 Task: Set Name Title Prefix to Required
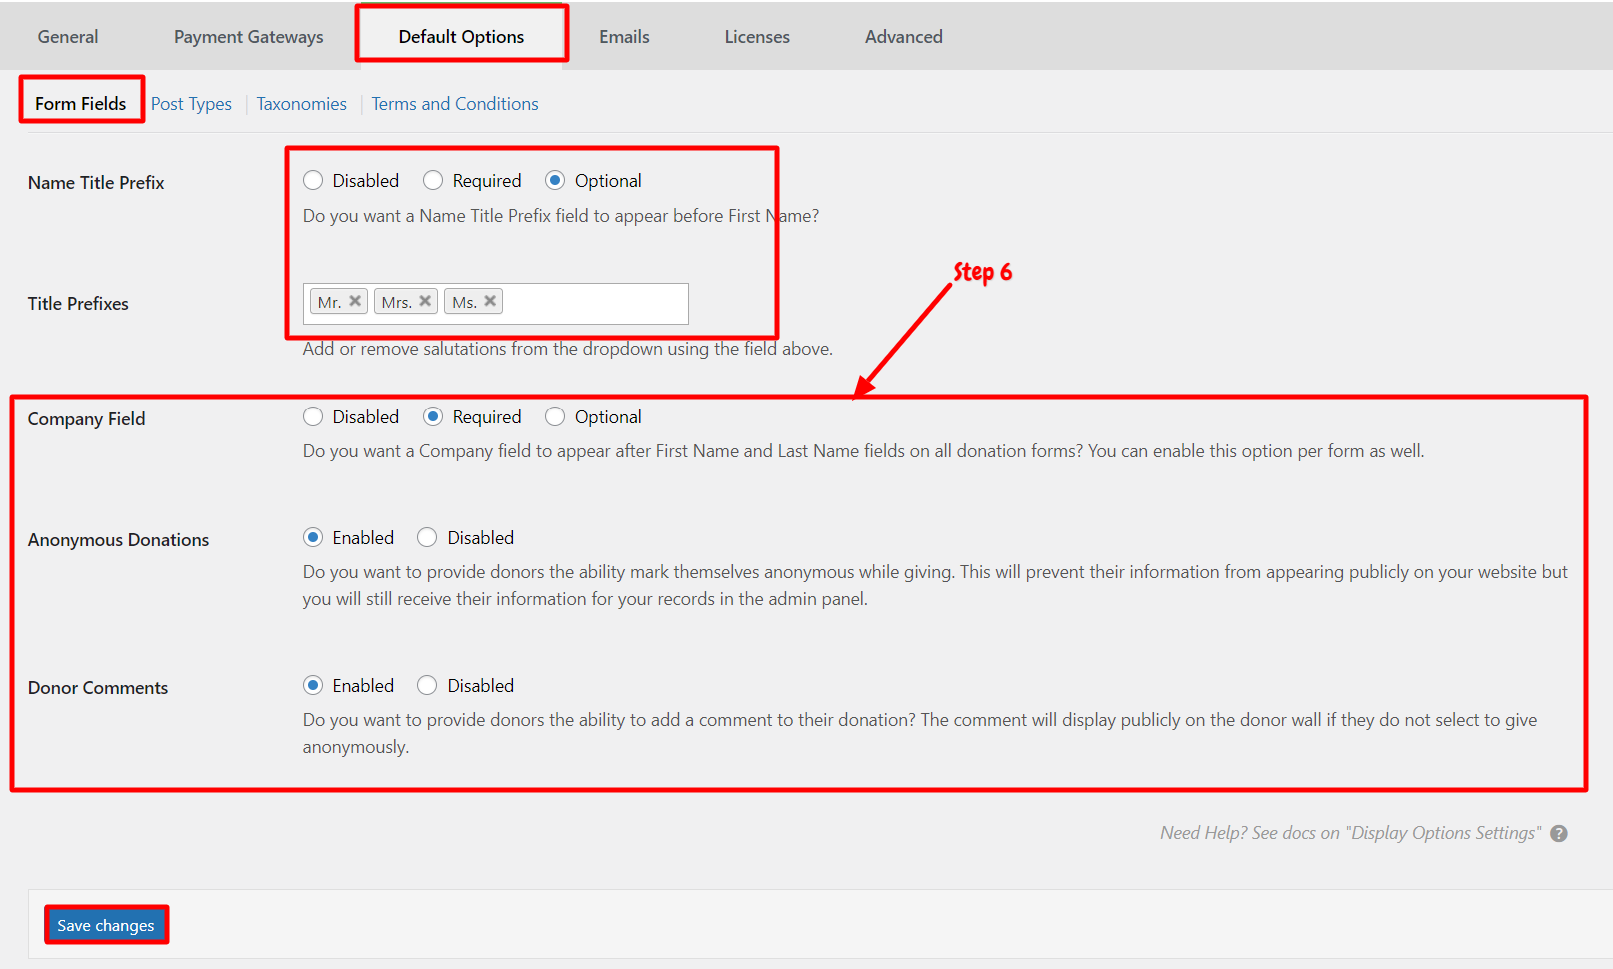tap(433, 180)
